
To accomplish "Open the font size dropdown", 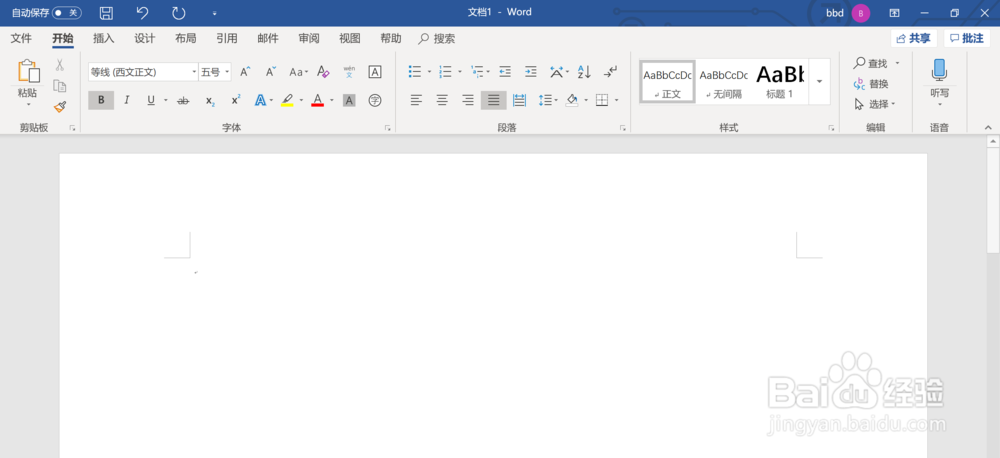I will pos(227,72).
